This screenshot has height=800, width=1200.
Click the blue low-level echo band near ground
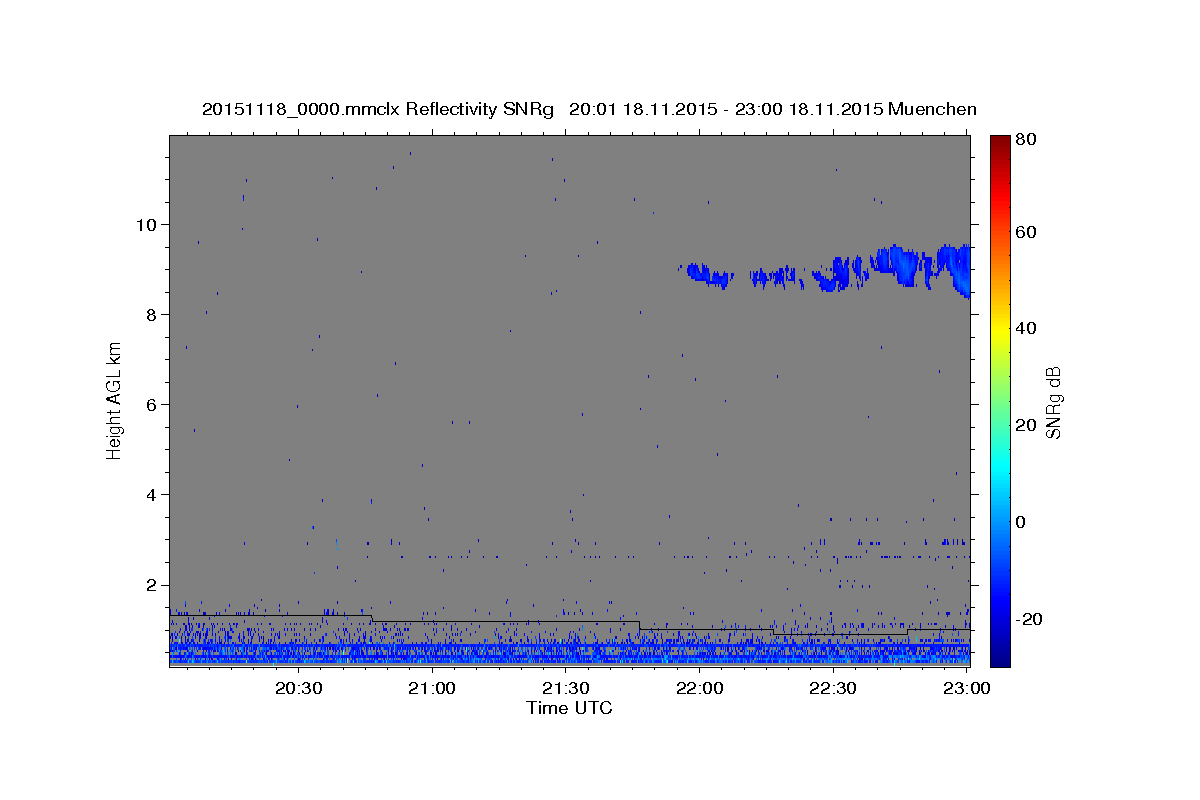(569, 653)
